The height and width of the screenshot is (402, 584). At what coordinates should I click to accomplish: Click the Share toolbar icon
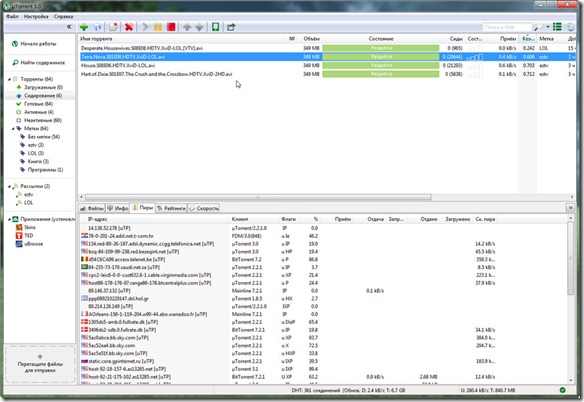[x=231, y=27]
